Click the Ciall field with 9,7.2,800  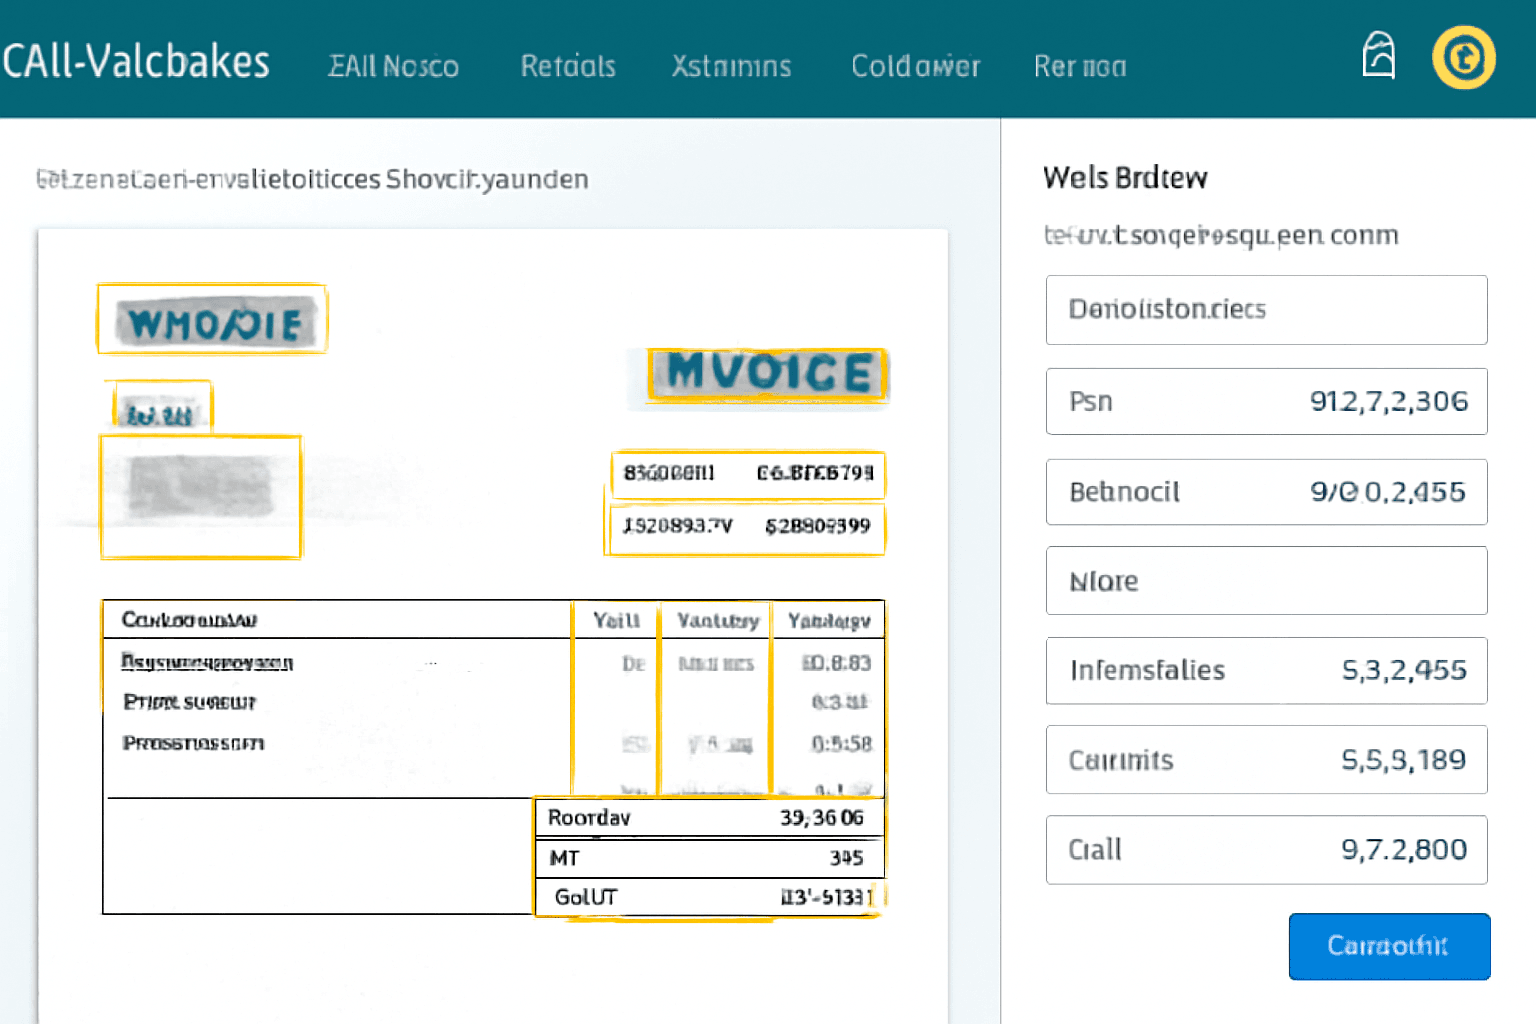pyautogui.click(x=1266, y=850)
